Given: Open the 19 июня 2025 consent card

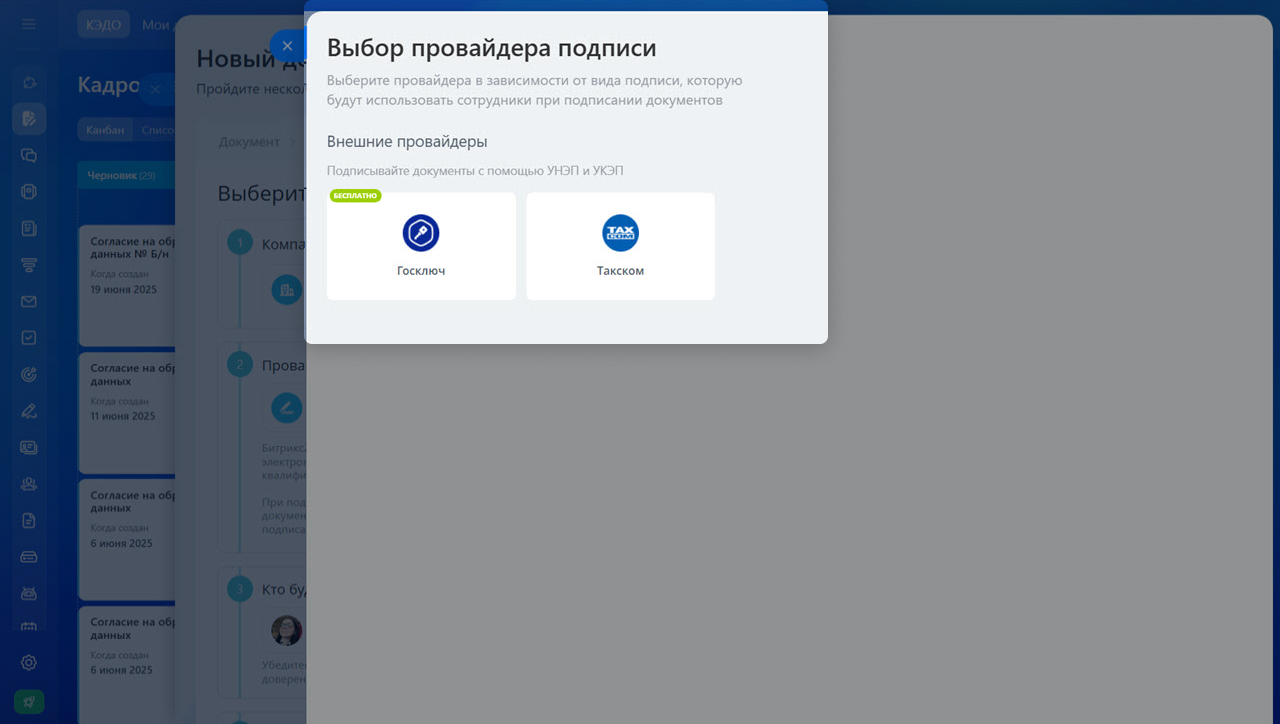Looking at the screenshot, I should tap(127, 285).
